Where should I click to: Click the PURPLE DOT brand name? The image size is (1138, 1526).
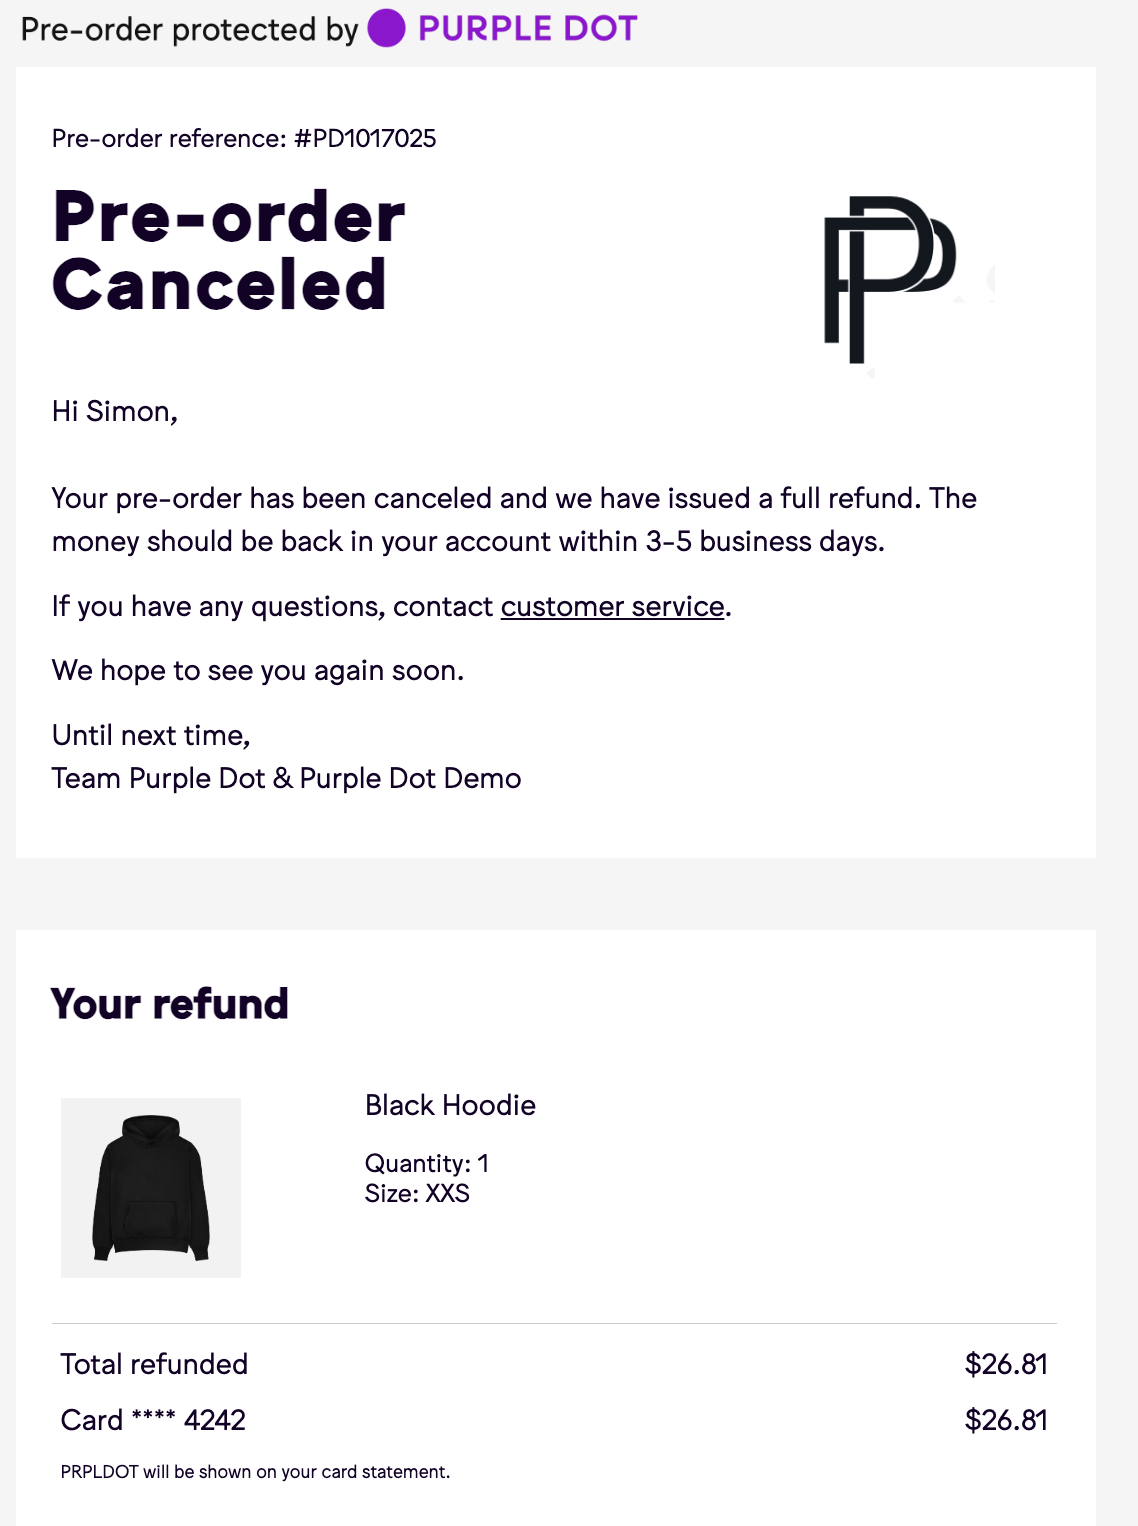[x=527, y=29]
